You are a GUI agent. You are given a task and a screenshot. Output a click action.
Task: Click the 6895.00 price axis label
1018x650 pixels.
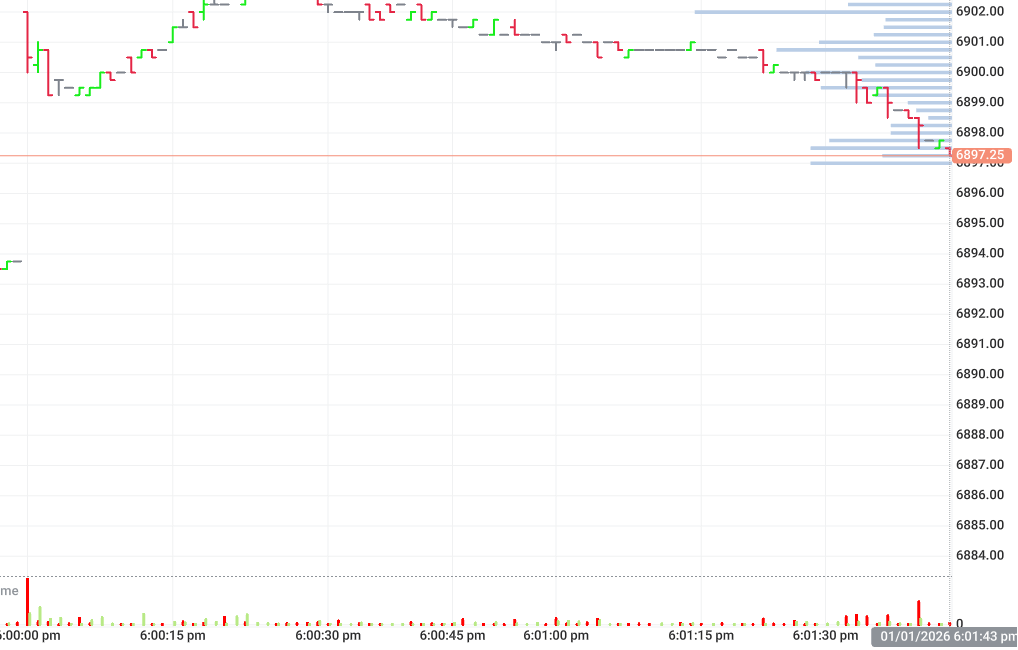point(980,223)
